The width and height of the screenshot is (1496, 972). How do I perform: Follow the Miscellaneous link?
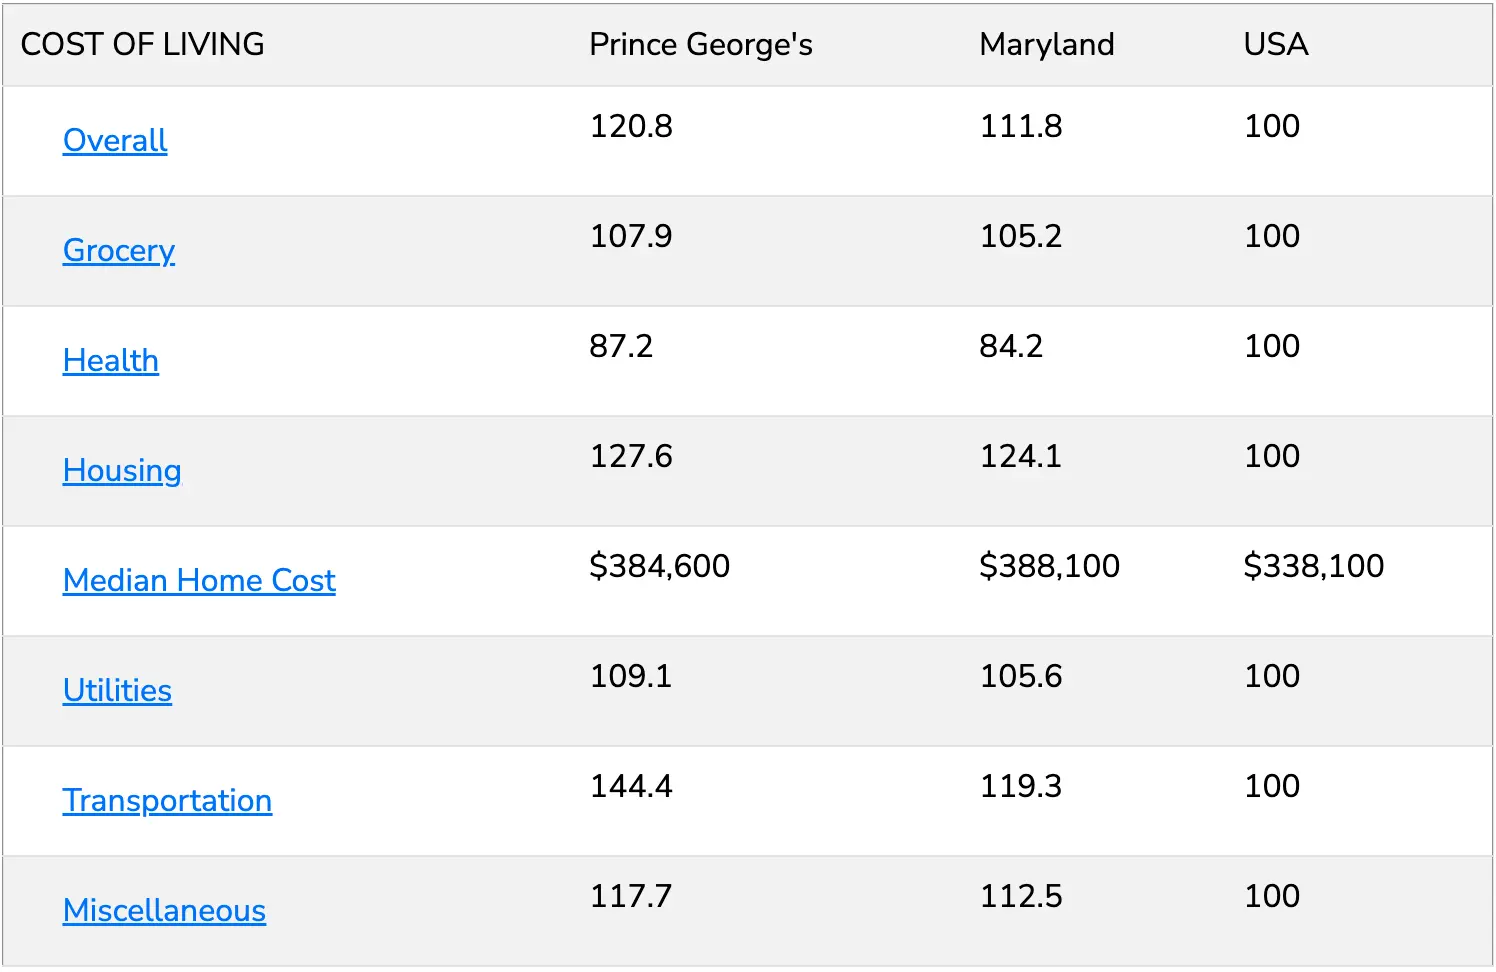click(164, 911)
